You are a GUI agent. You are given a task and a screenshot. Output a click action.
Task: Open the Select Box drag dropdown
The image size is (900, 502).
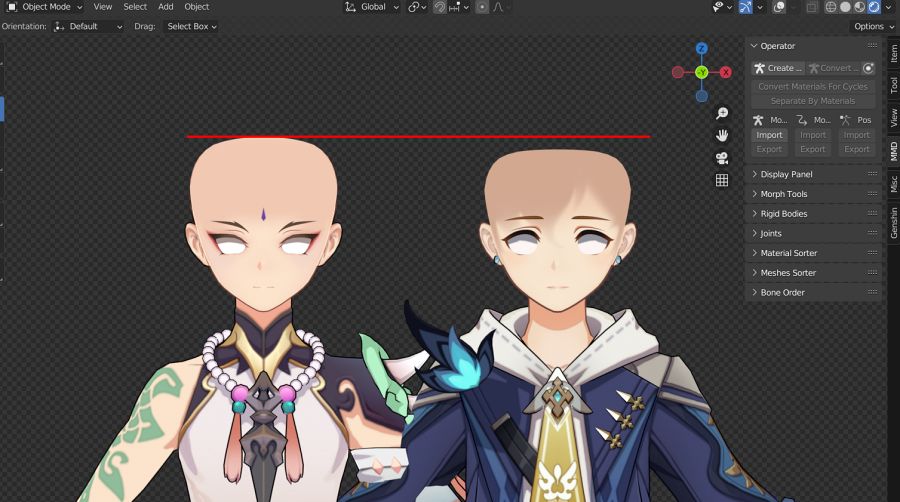click(x=192, y=26)
